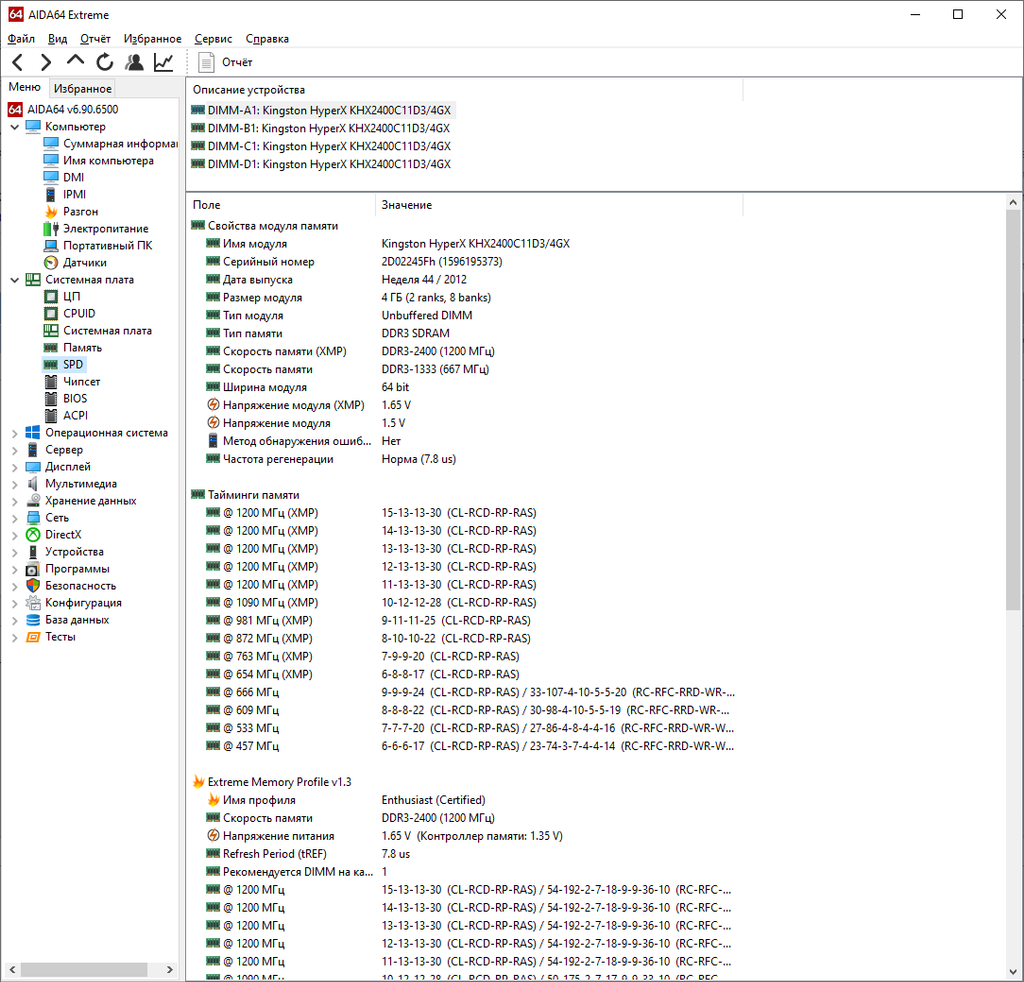This screenshot has height=982, width=1024.
Task: Go forward with the Forward arrow
Action: [46, 63]
